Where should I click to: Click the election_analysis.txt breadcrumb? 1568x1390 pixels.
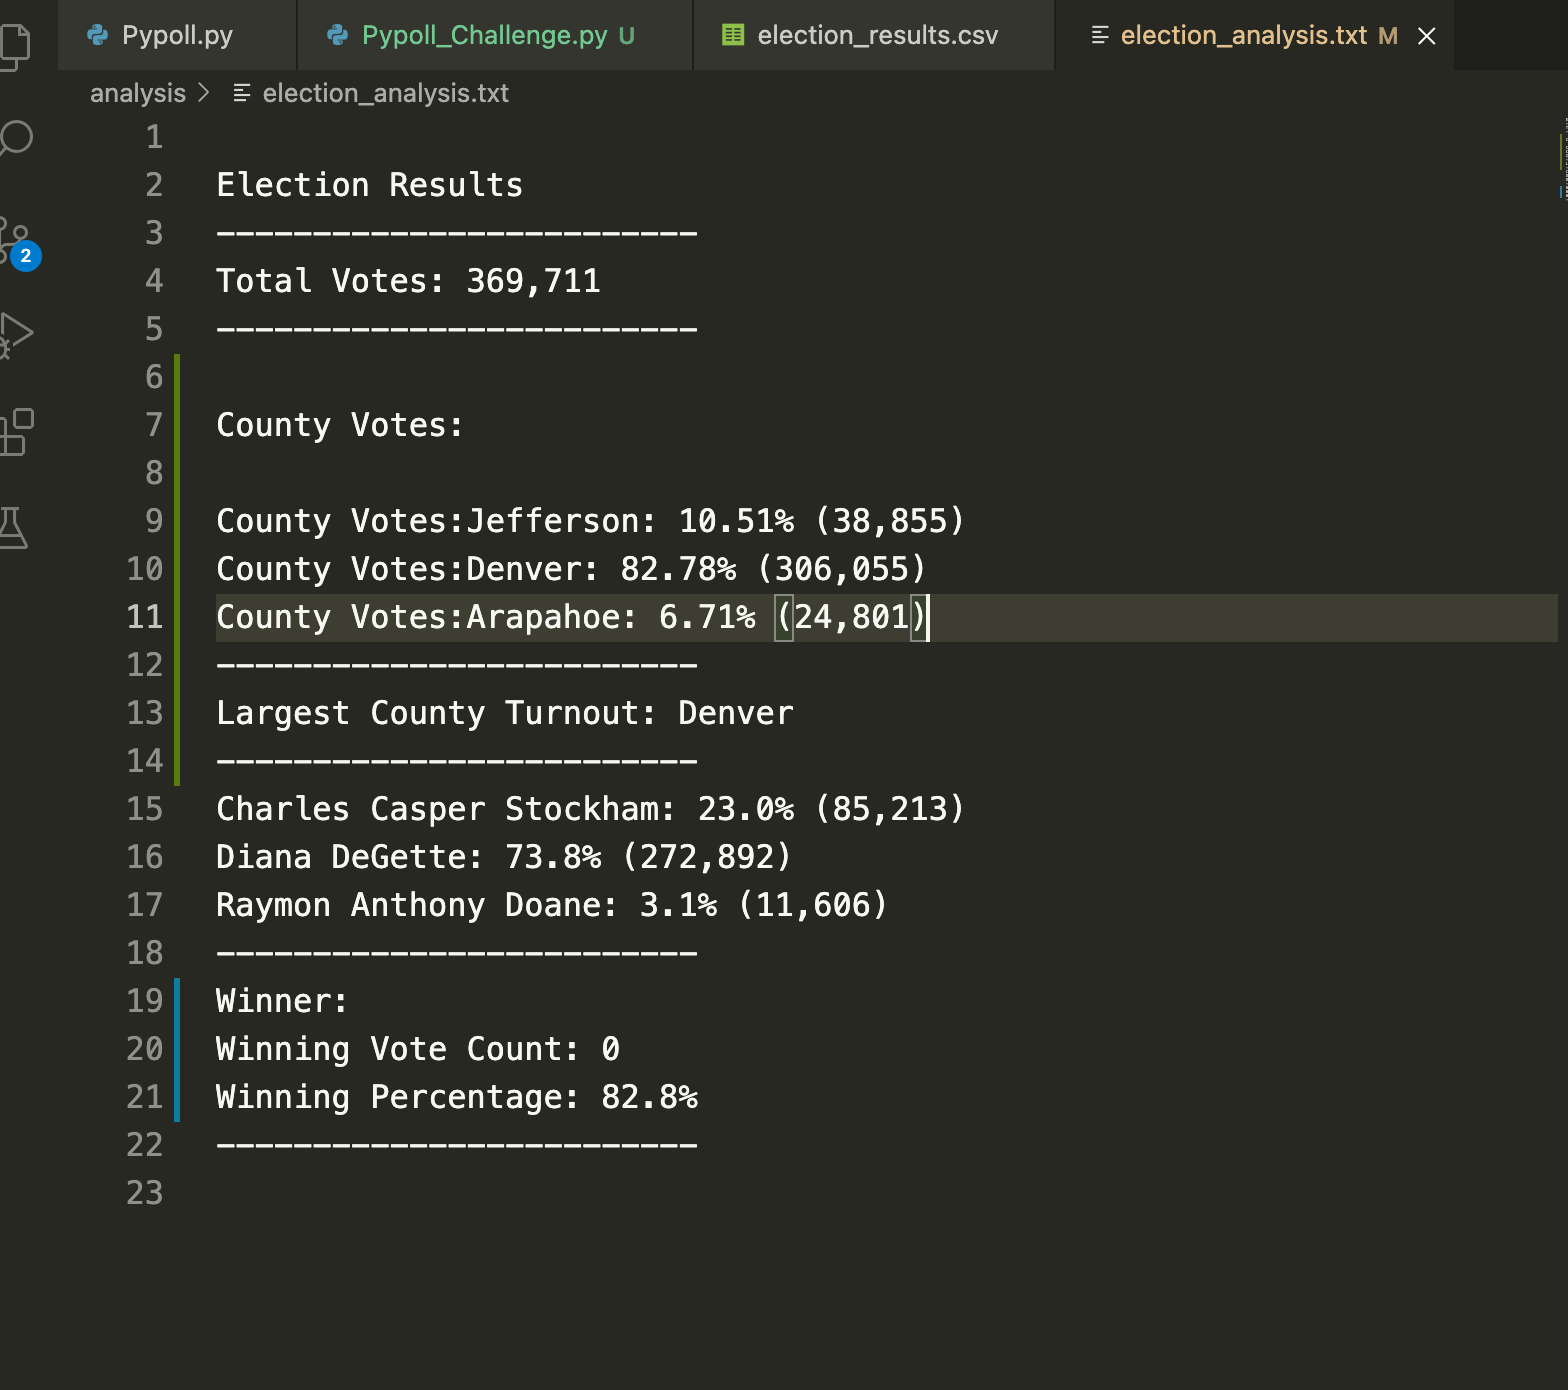pyautogui.click(x=385, y=93)
